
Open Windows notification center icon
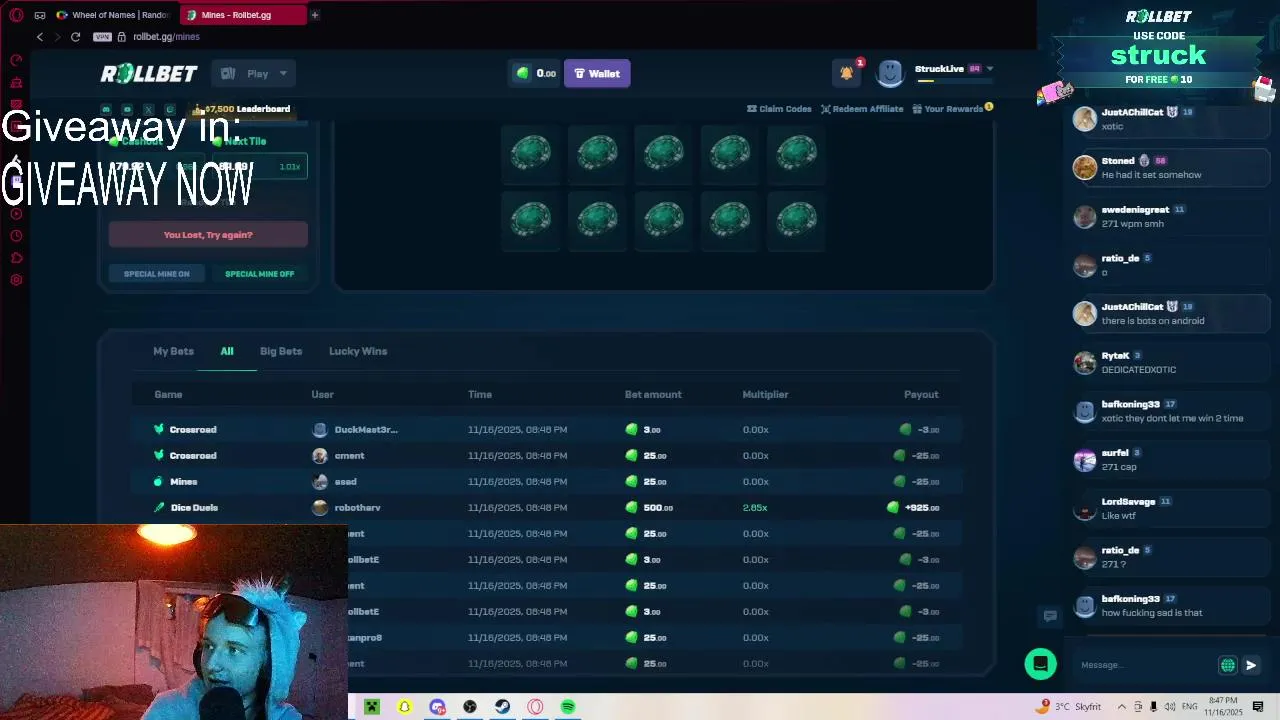[1258, 707]
